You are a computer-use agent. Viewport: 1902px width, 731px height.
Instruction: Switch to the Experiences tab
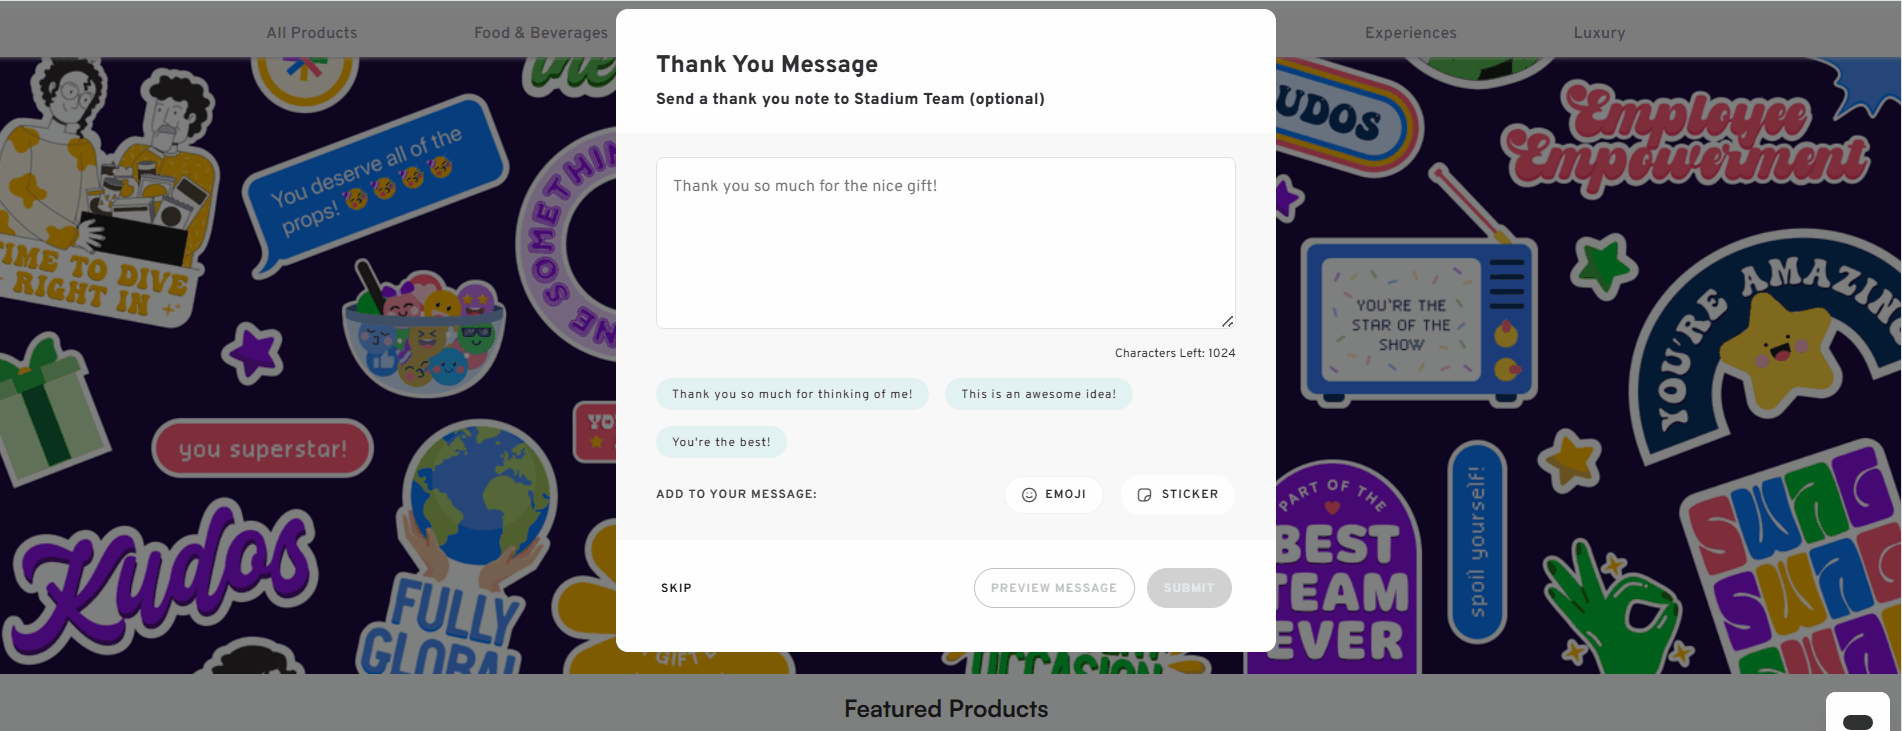[x=1410, y=32]
